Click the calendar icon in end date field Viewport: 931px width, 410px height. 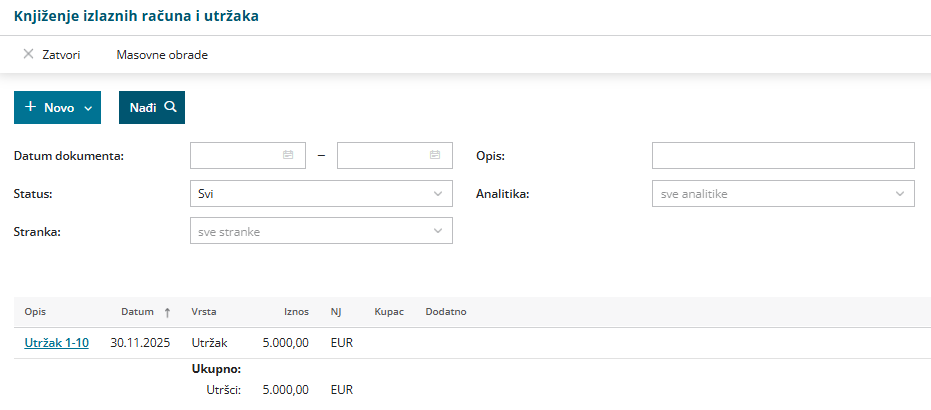pos(435,155)
